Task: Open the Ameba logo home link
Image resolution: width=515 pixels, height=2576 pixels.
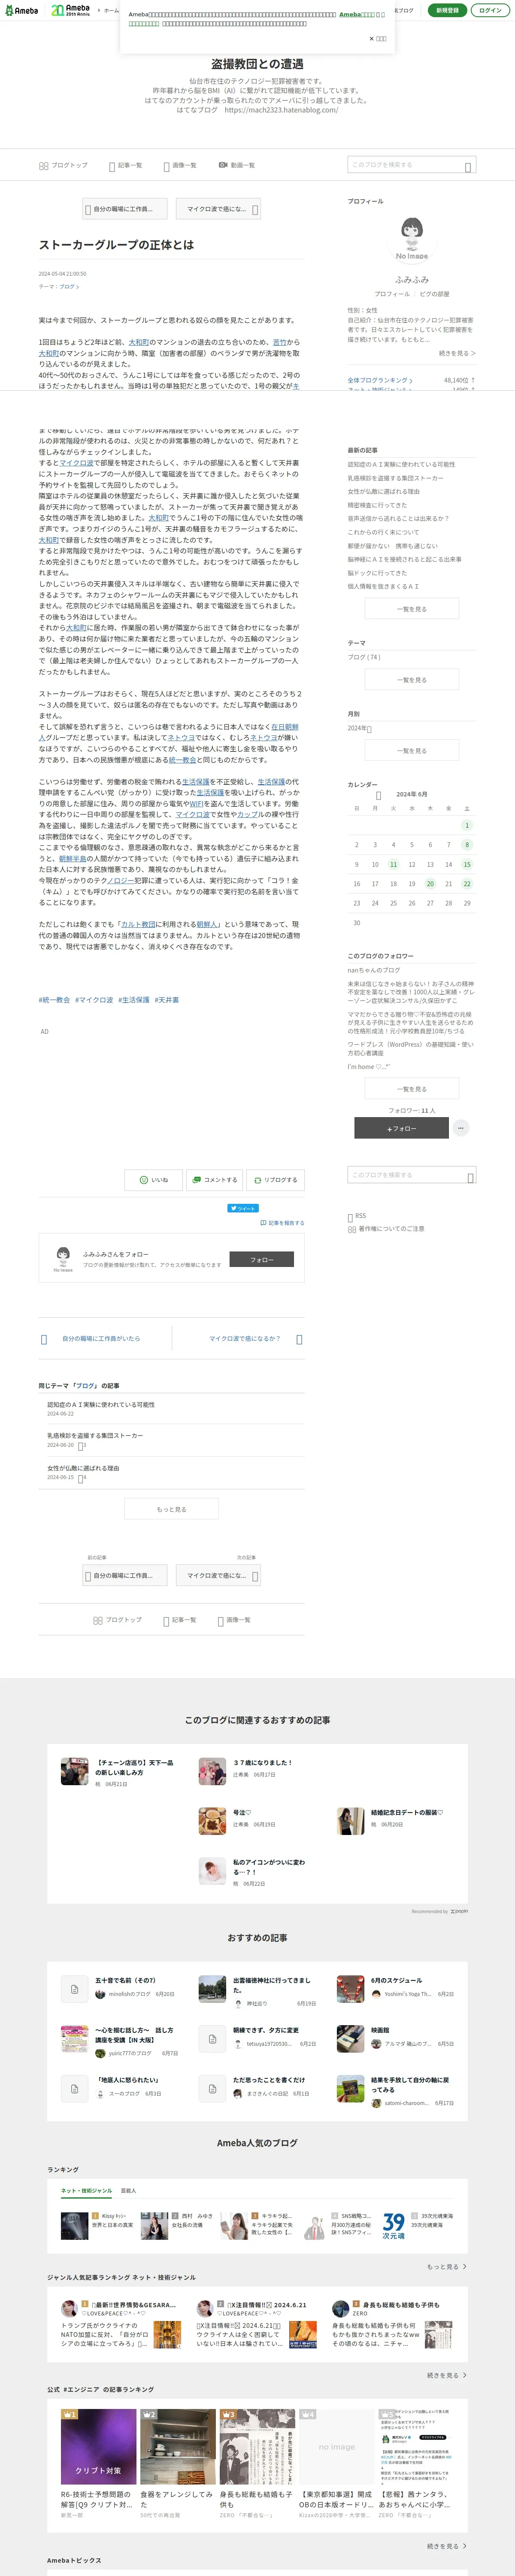Action: (x=21, y=10)
